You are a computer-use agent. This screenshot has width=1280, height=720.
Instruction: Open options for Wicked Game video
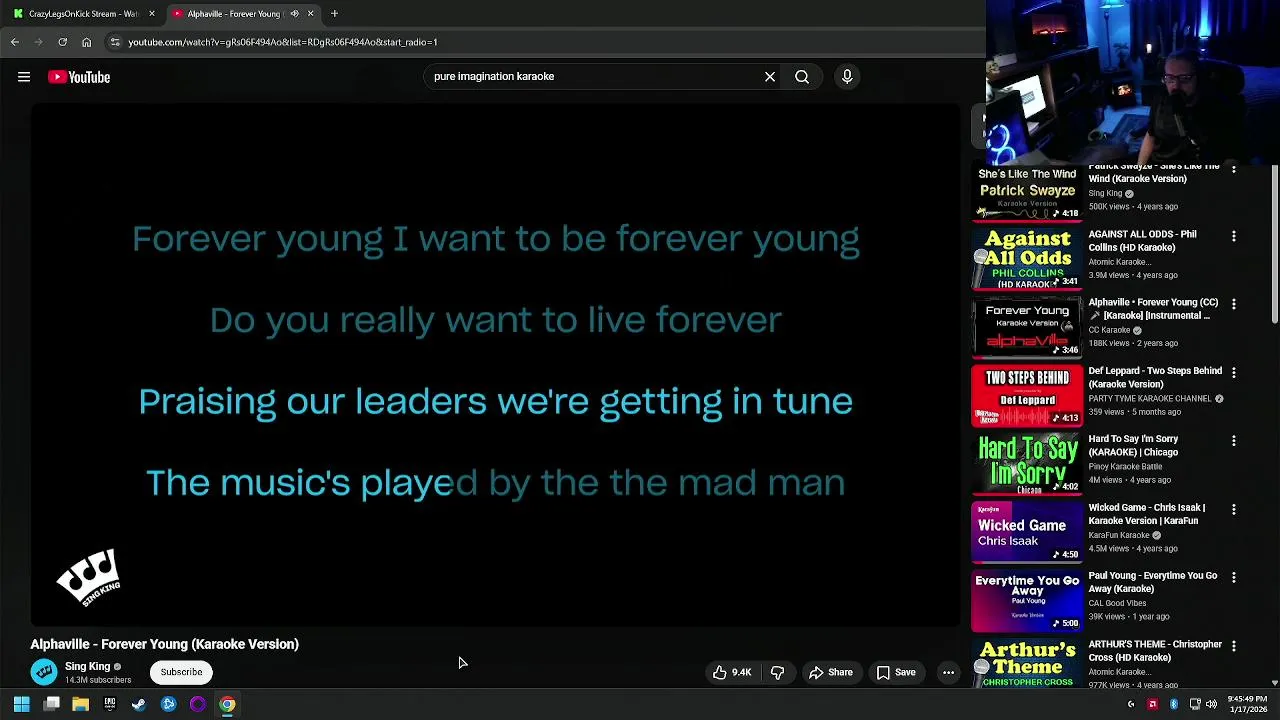tap(1233, 509)
